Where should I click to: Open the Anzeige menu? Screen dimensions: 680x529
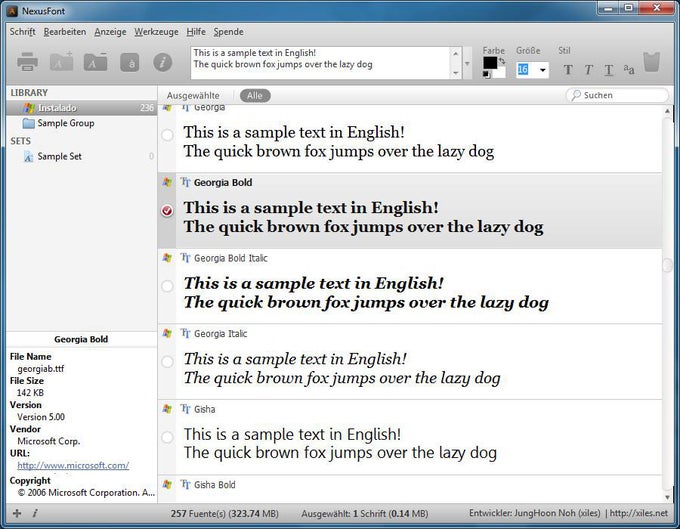click(x=110, y=32)
